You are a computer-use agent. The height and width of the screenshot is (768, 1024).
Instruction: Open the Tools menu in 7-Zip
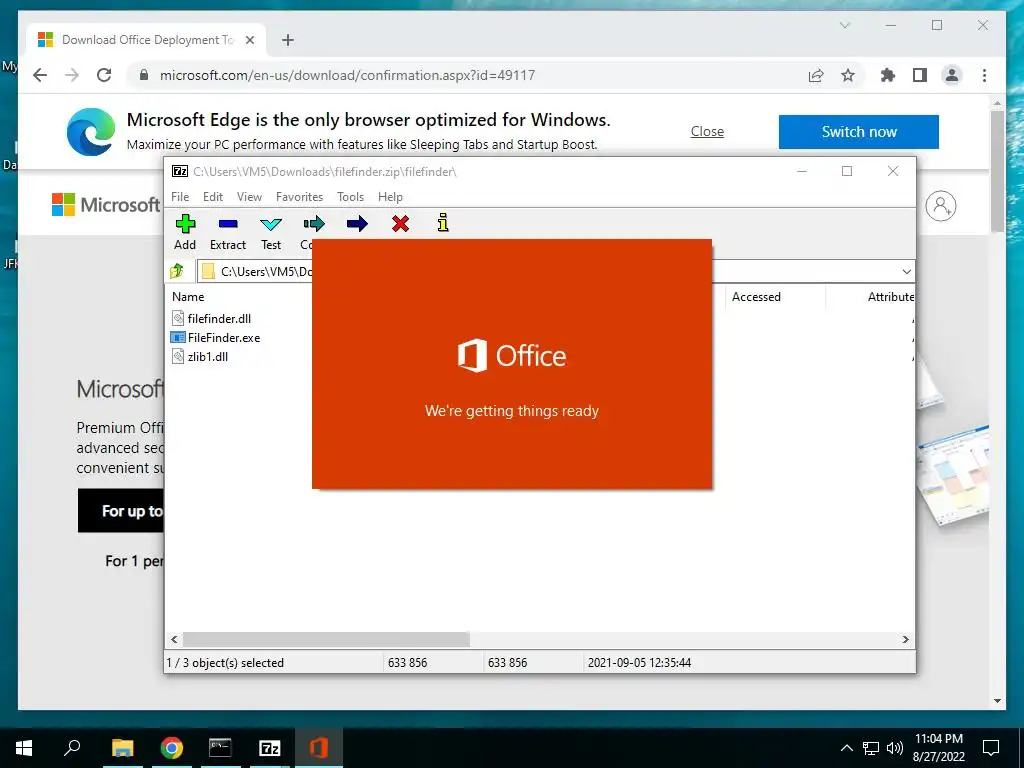(x=350, y=197)
